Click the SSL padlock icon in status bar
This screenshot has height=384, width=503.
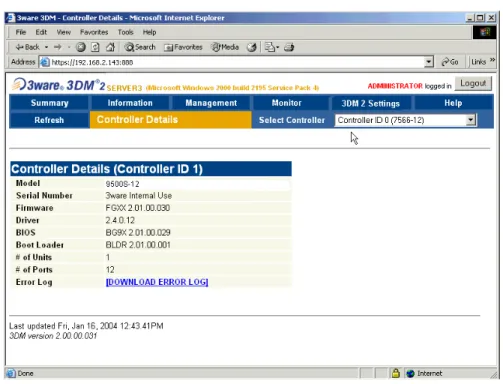pyautogui.click(x=395, y=373)
